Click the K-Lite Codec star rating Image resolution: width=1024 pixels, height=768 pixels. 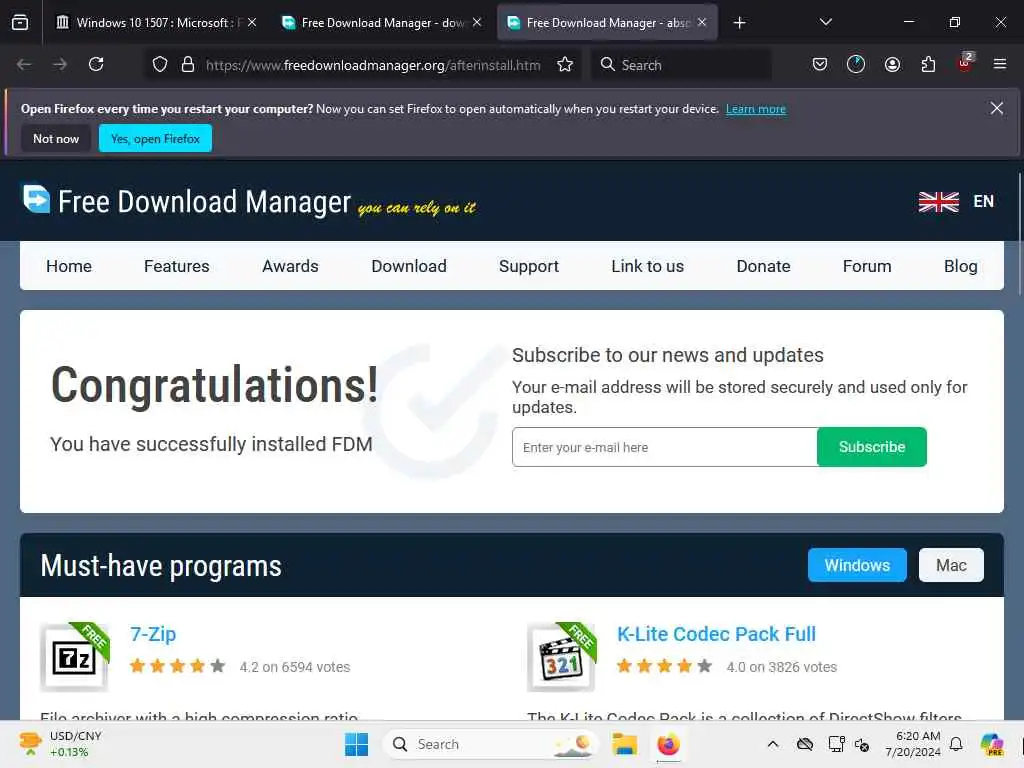tap(665, 666)
